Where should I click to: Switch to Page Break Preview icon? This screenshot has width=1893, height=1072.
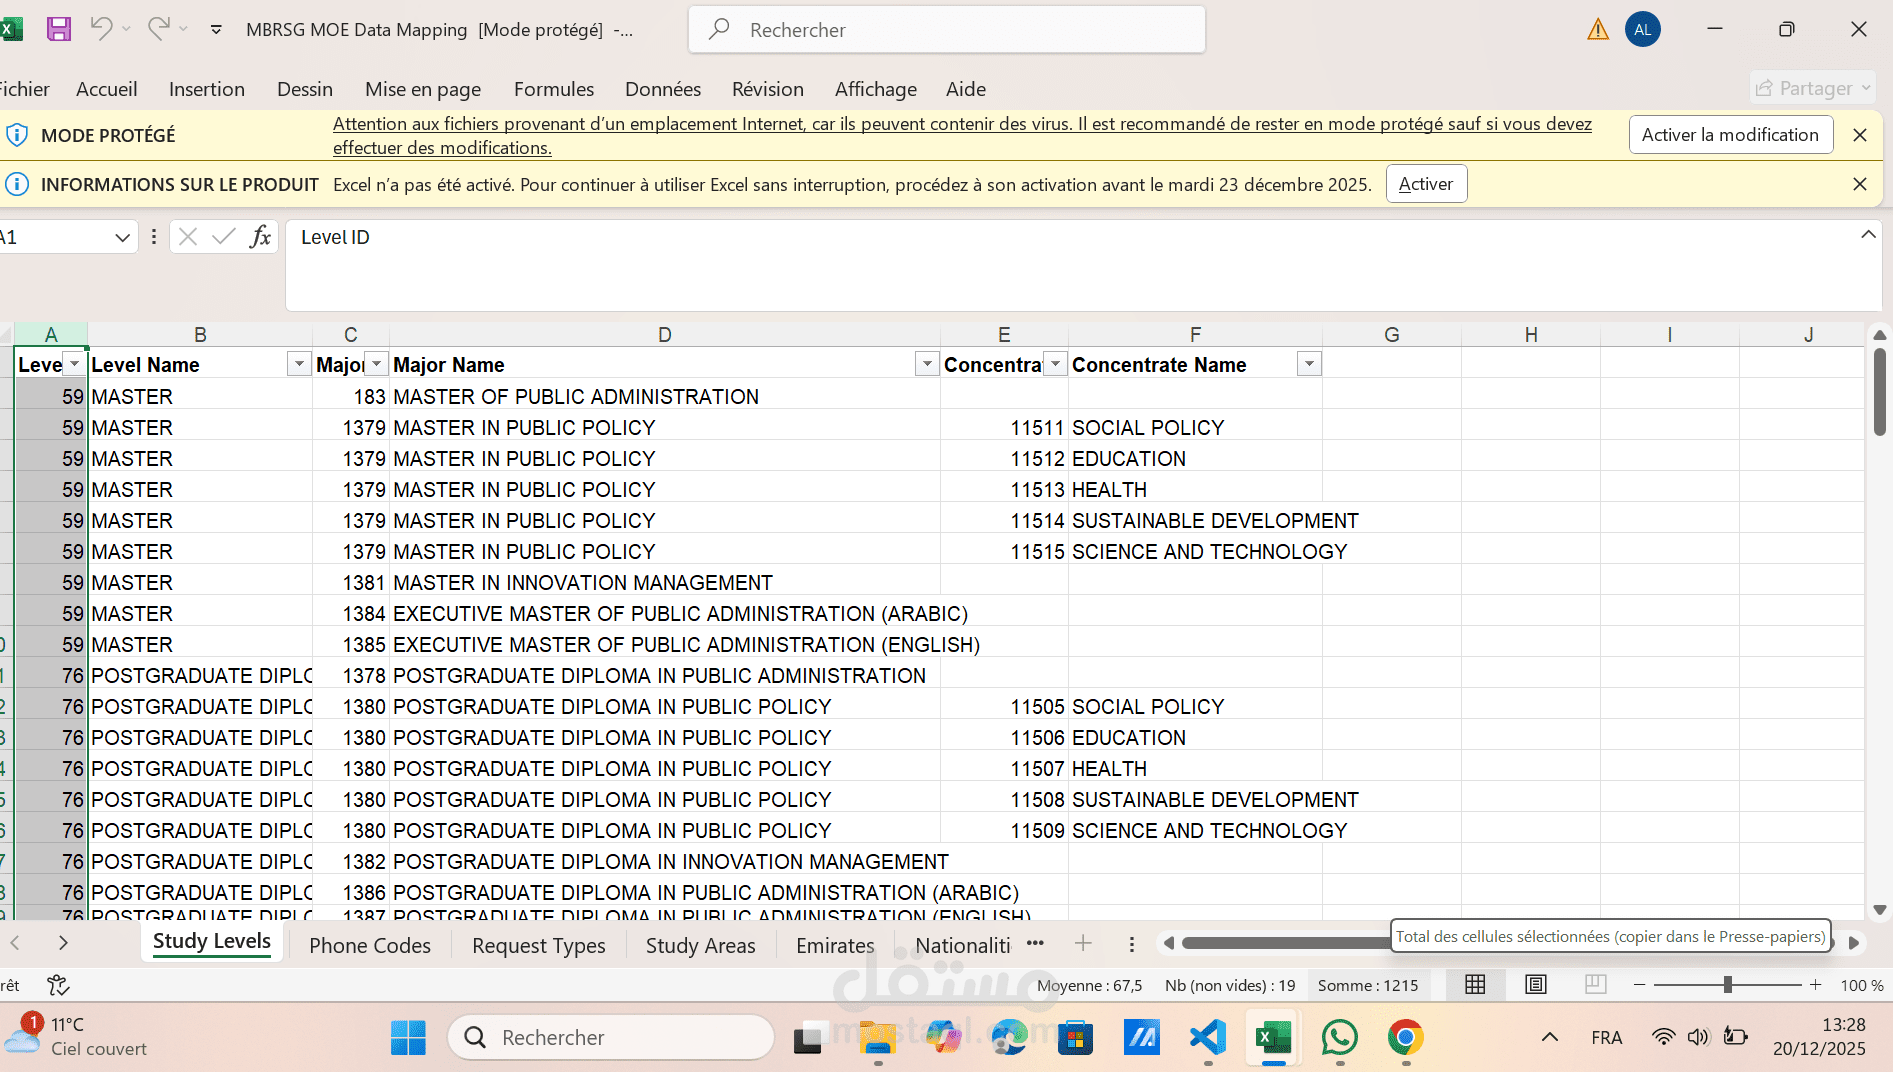(x=1596, y=985)
